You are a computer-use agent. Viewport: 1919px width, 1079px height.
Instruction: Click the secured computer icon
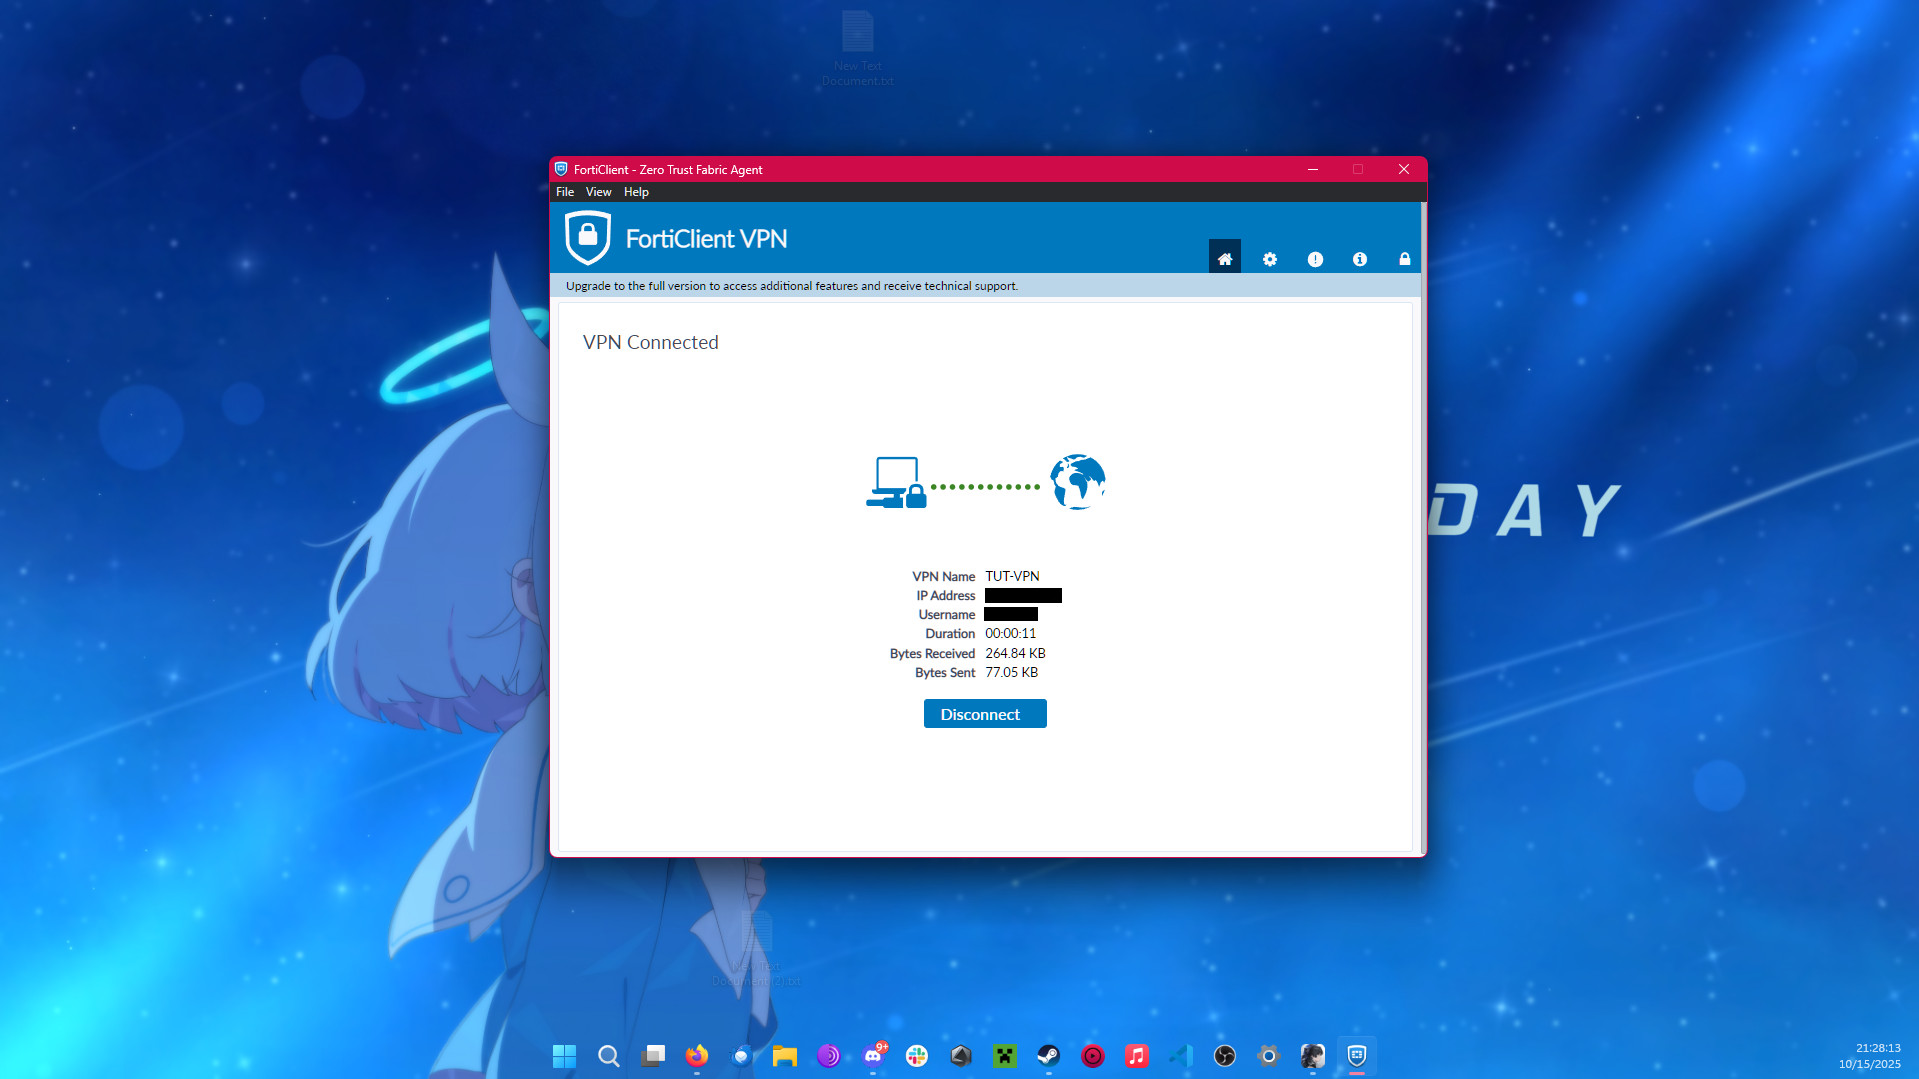896,483
